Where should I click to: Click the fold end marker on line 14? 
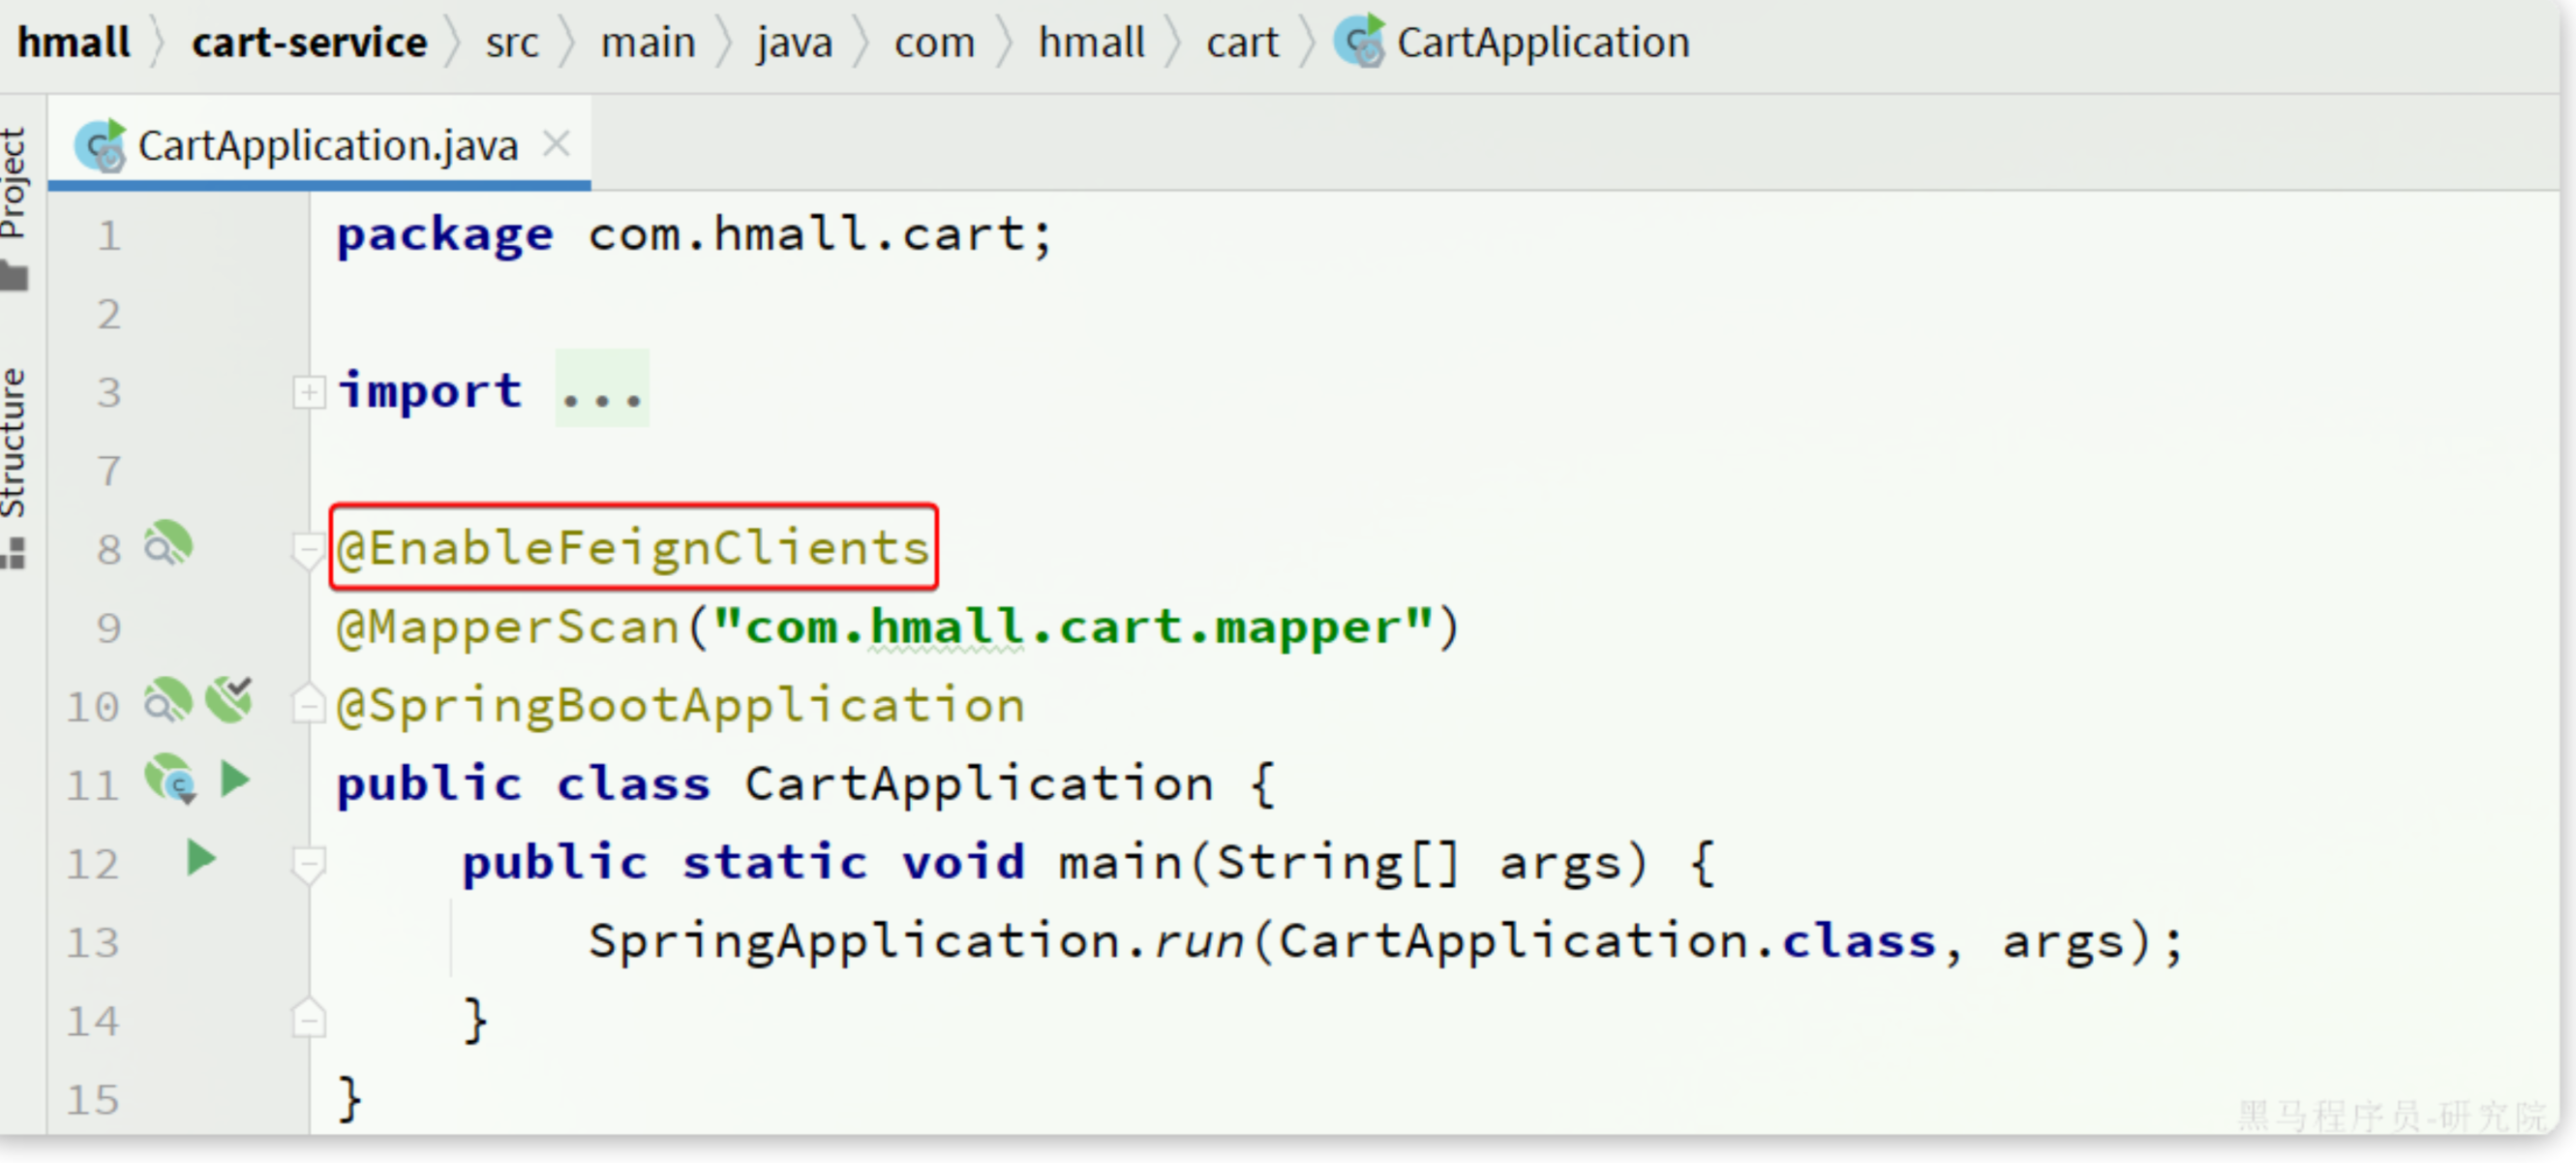(x=308, y=1020)
